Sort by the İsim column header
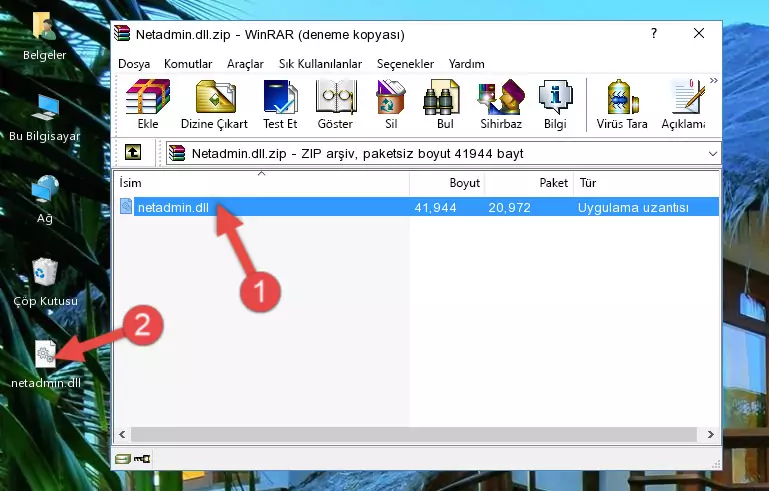The image size is (769, 491). (x=262, y=182)
